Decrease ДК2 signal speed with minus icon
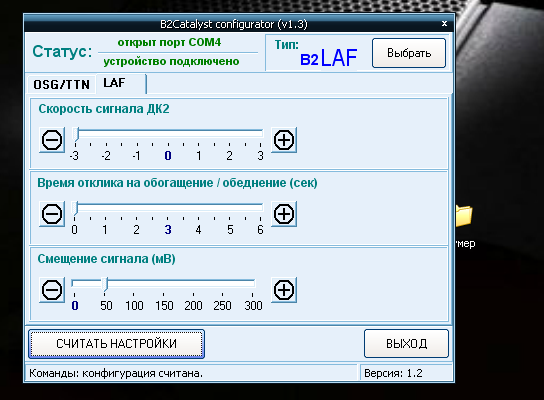 click(x=52, y=140)
